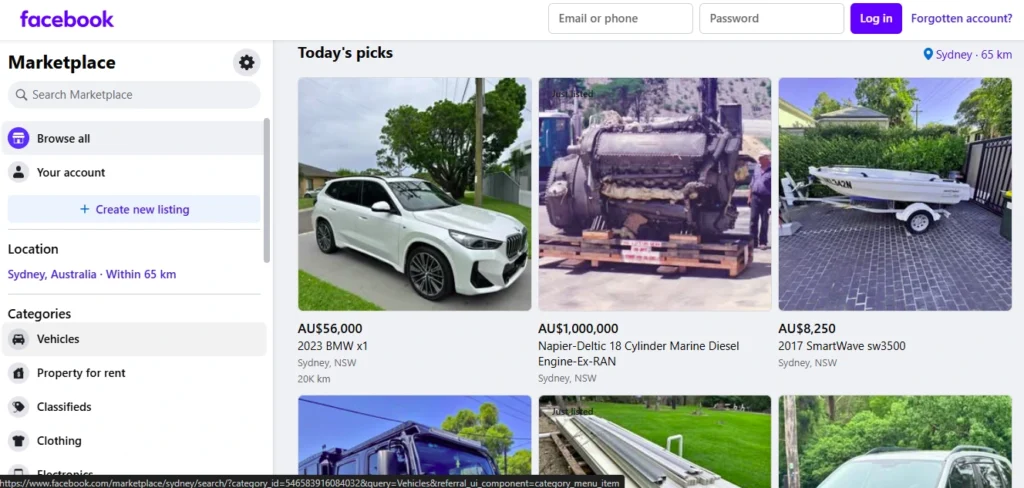Click the Email or phone field
The height and width of the screenshot is (488, 1024).
(620, 18)
